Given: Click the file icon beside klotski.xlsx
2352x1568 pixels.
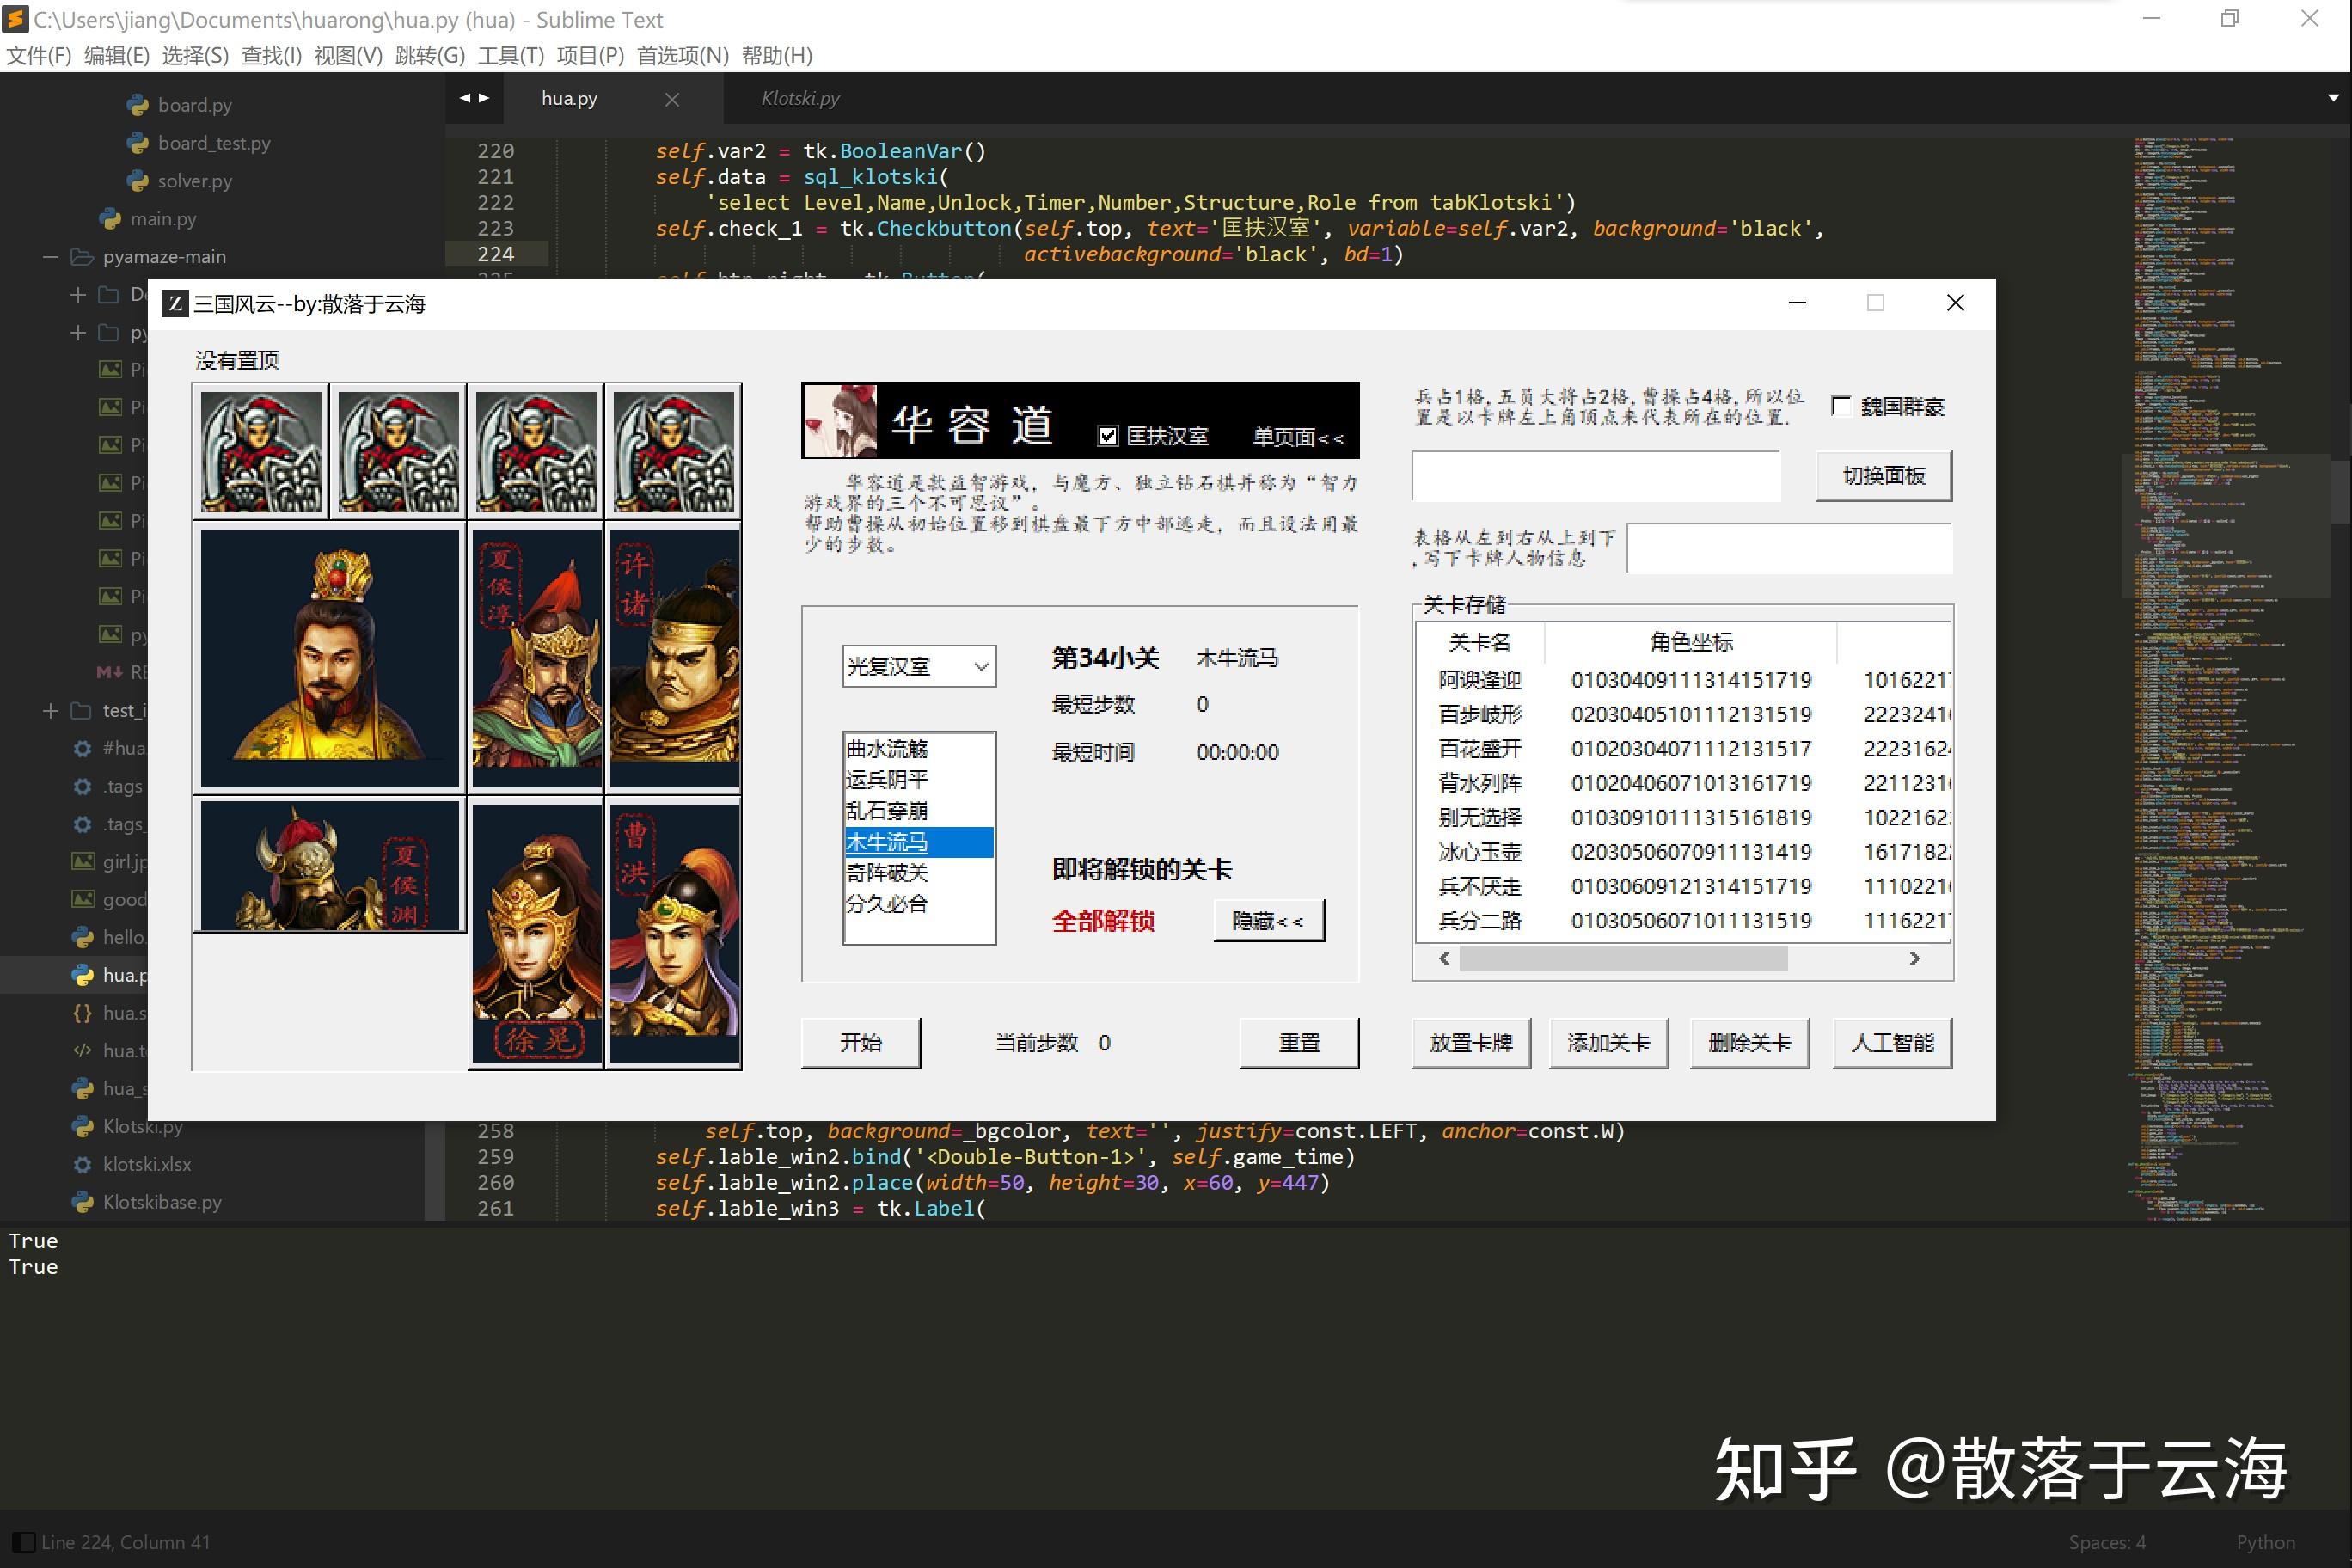Looking at the screenshot, I should pos(83,1164).
